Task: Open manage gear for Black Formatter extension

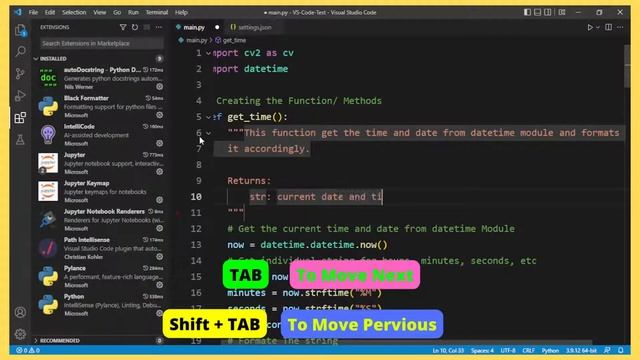Action: (x=160, y=115)
